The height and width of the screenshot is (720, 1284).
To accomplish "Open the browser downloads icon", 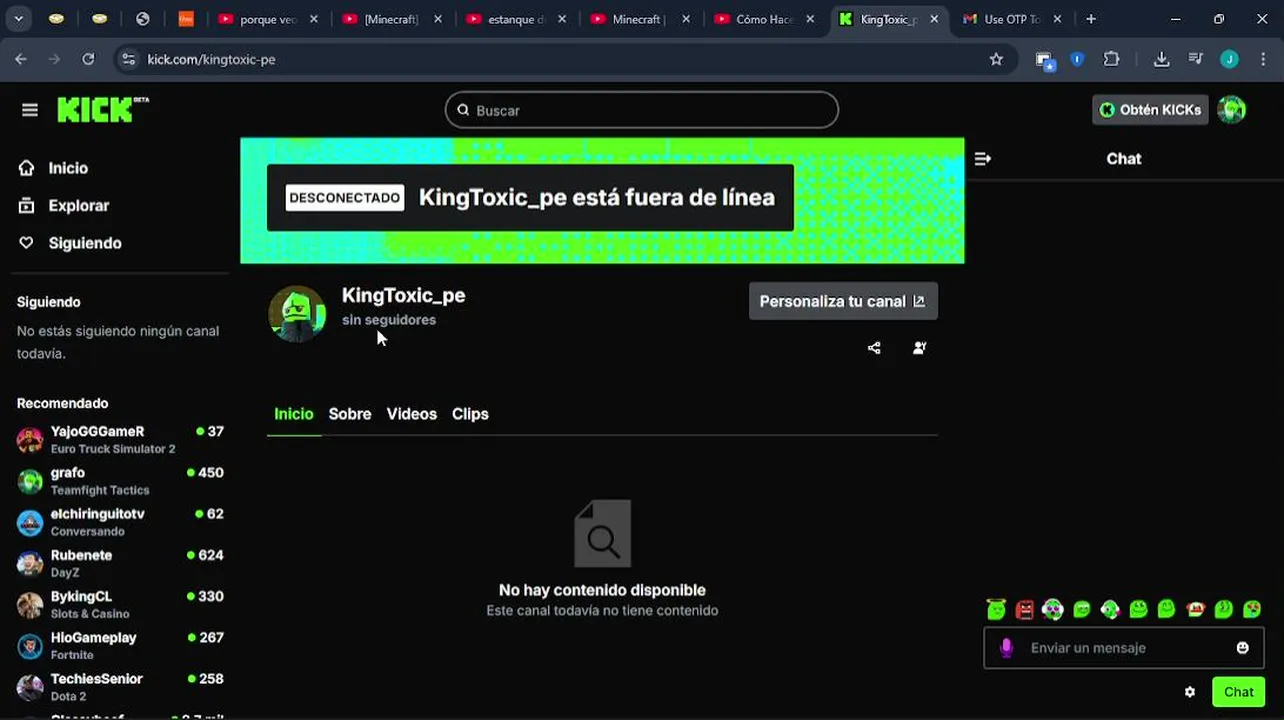I will (x=1161, y=59).
